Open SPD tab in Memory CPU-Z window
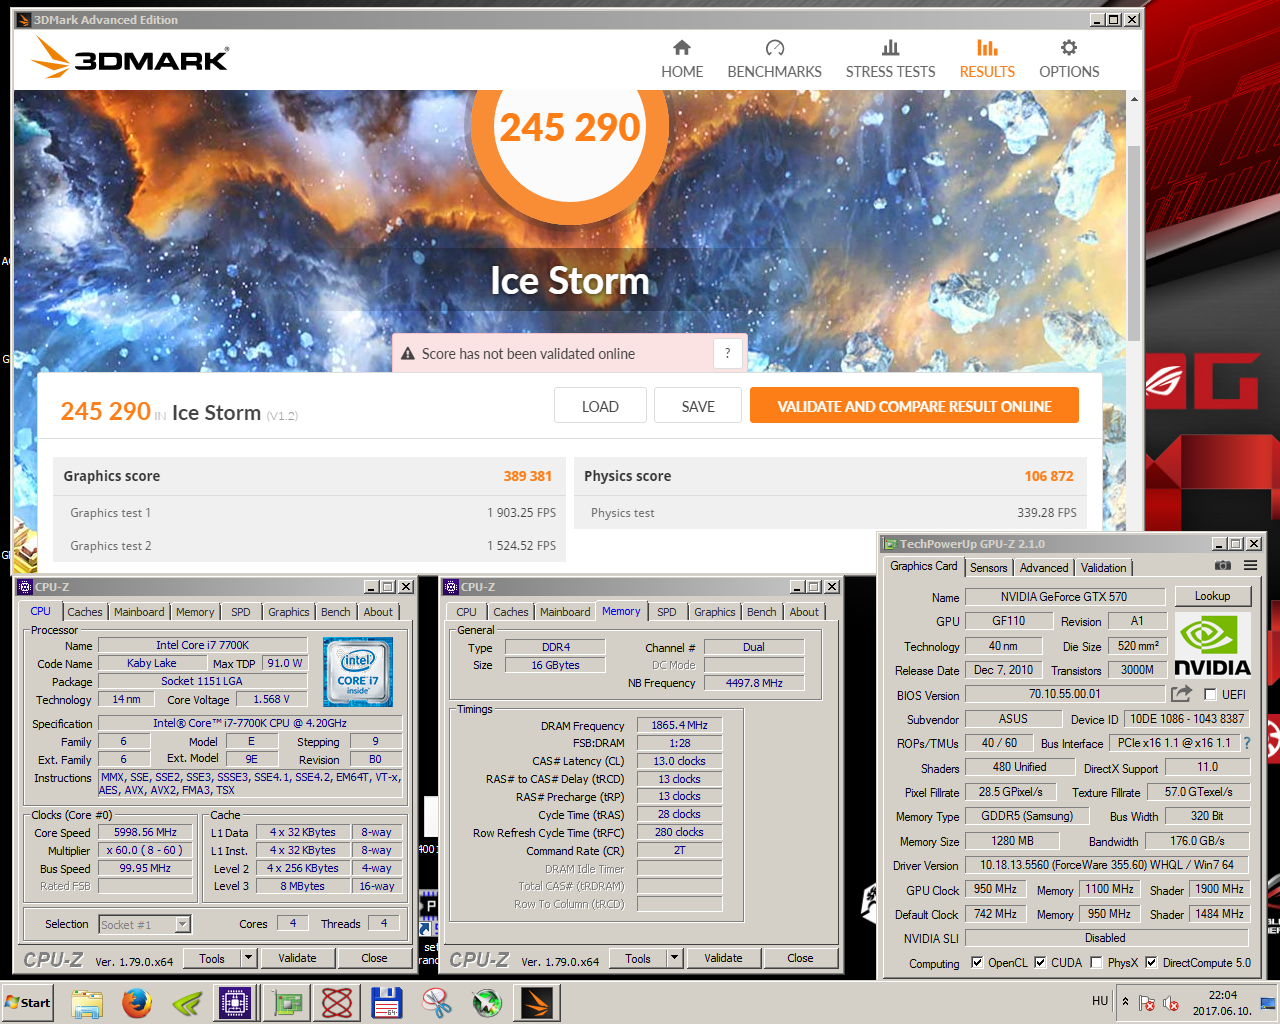 tap(667, 612)
